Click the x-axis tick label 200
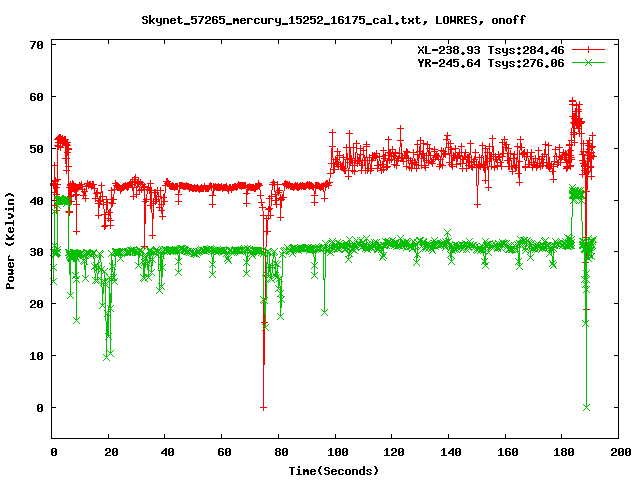 tap(620, 452)
